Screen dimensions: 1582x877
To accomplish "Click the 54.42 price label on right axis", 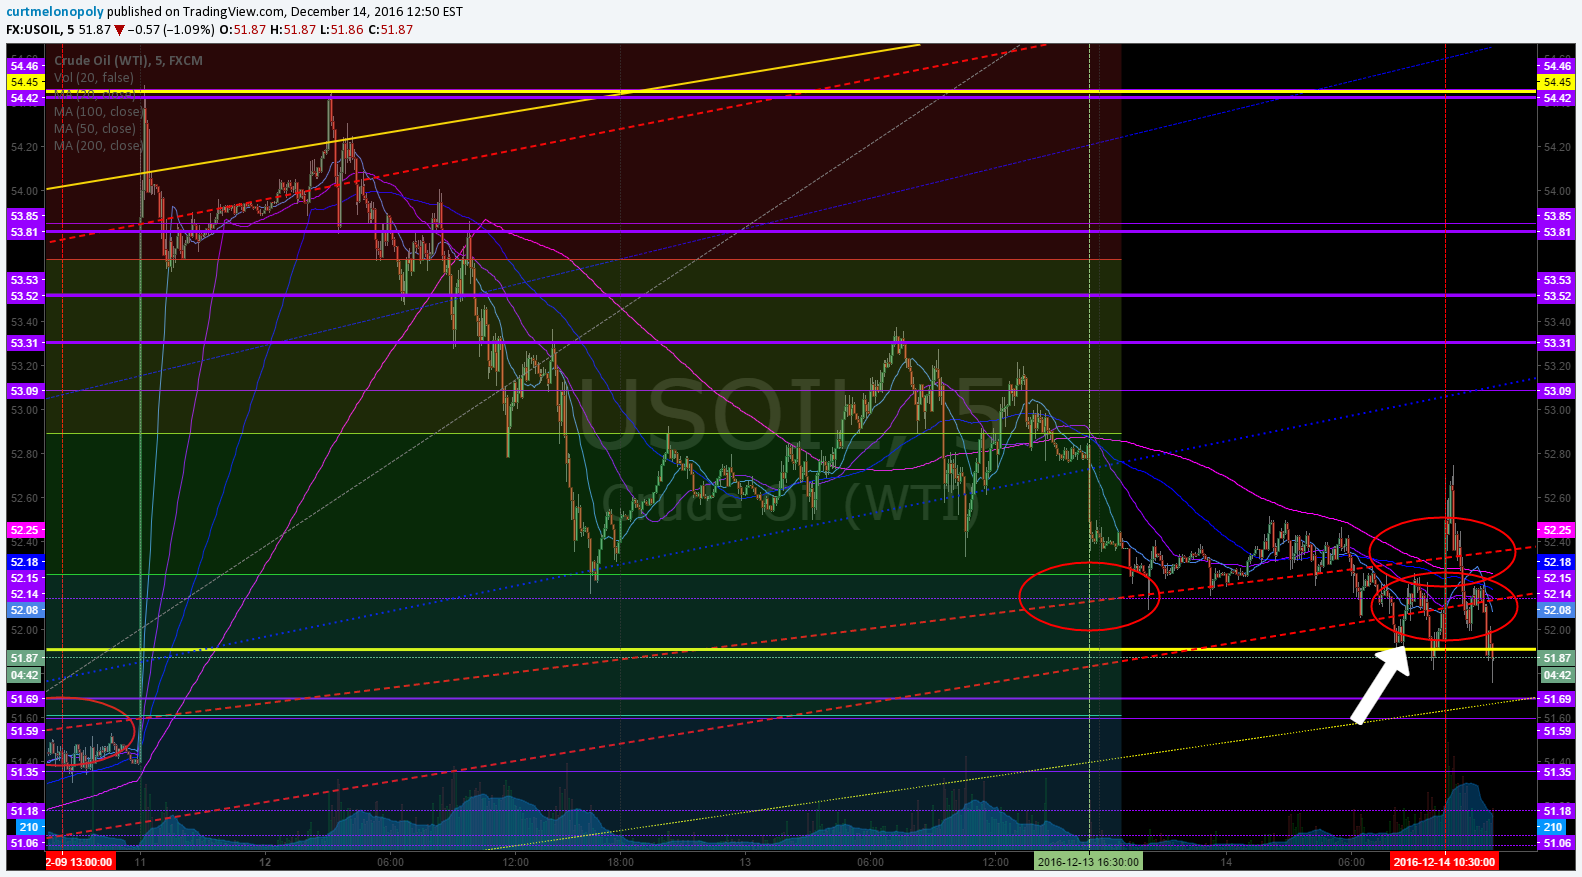I will pos(1557,98).
